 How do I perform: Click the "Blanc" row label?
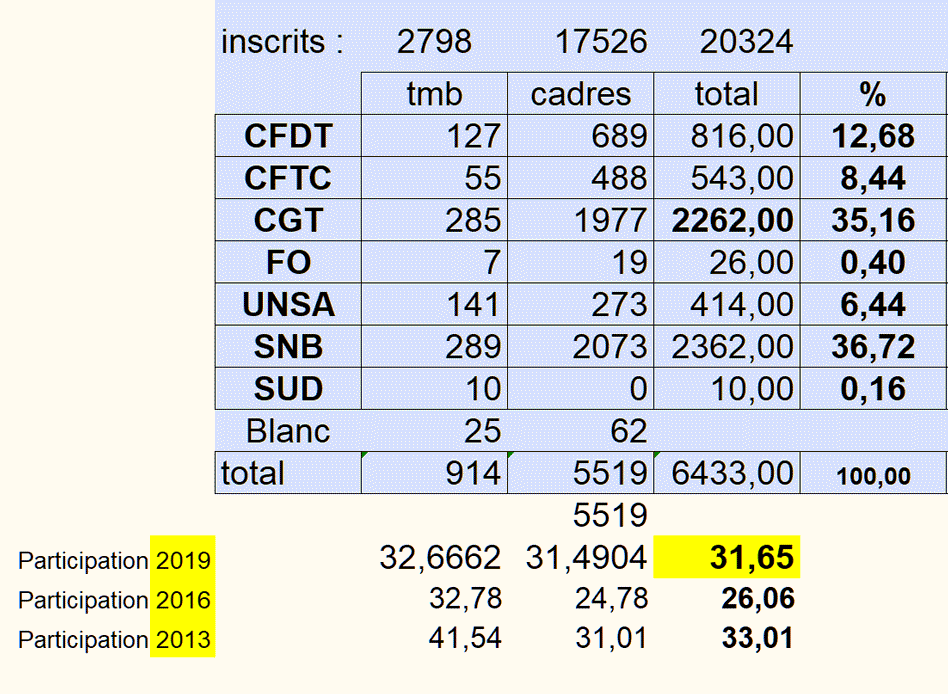pyautogui.click(x=288, y=431)
